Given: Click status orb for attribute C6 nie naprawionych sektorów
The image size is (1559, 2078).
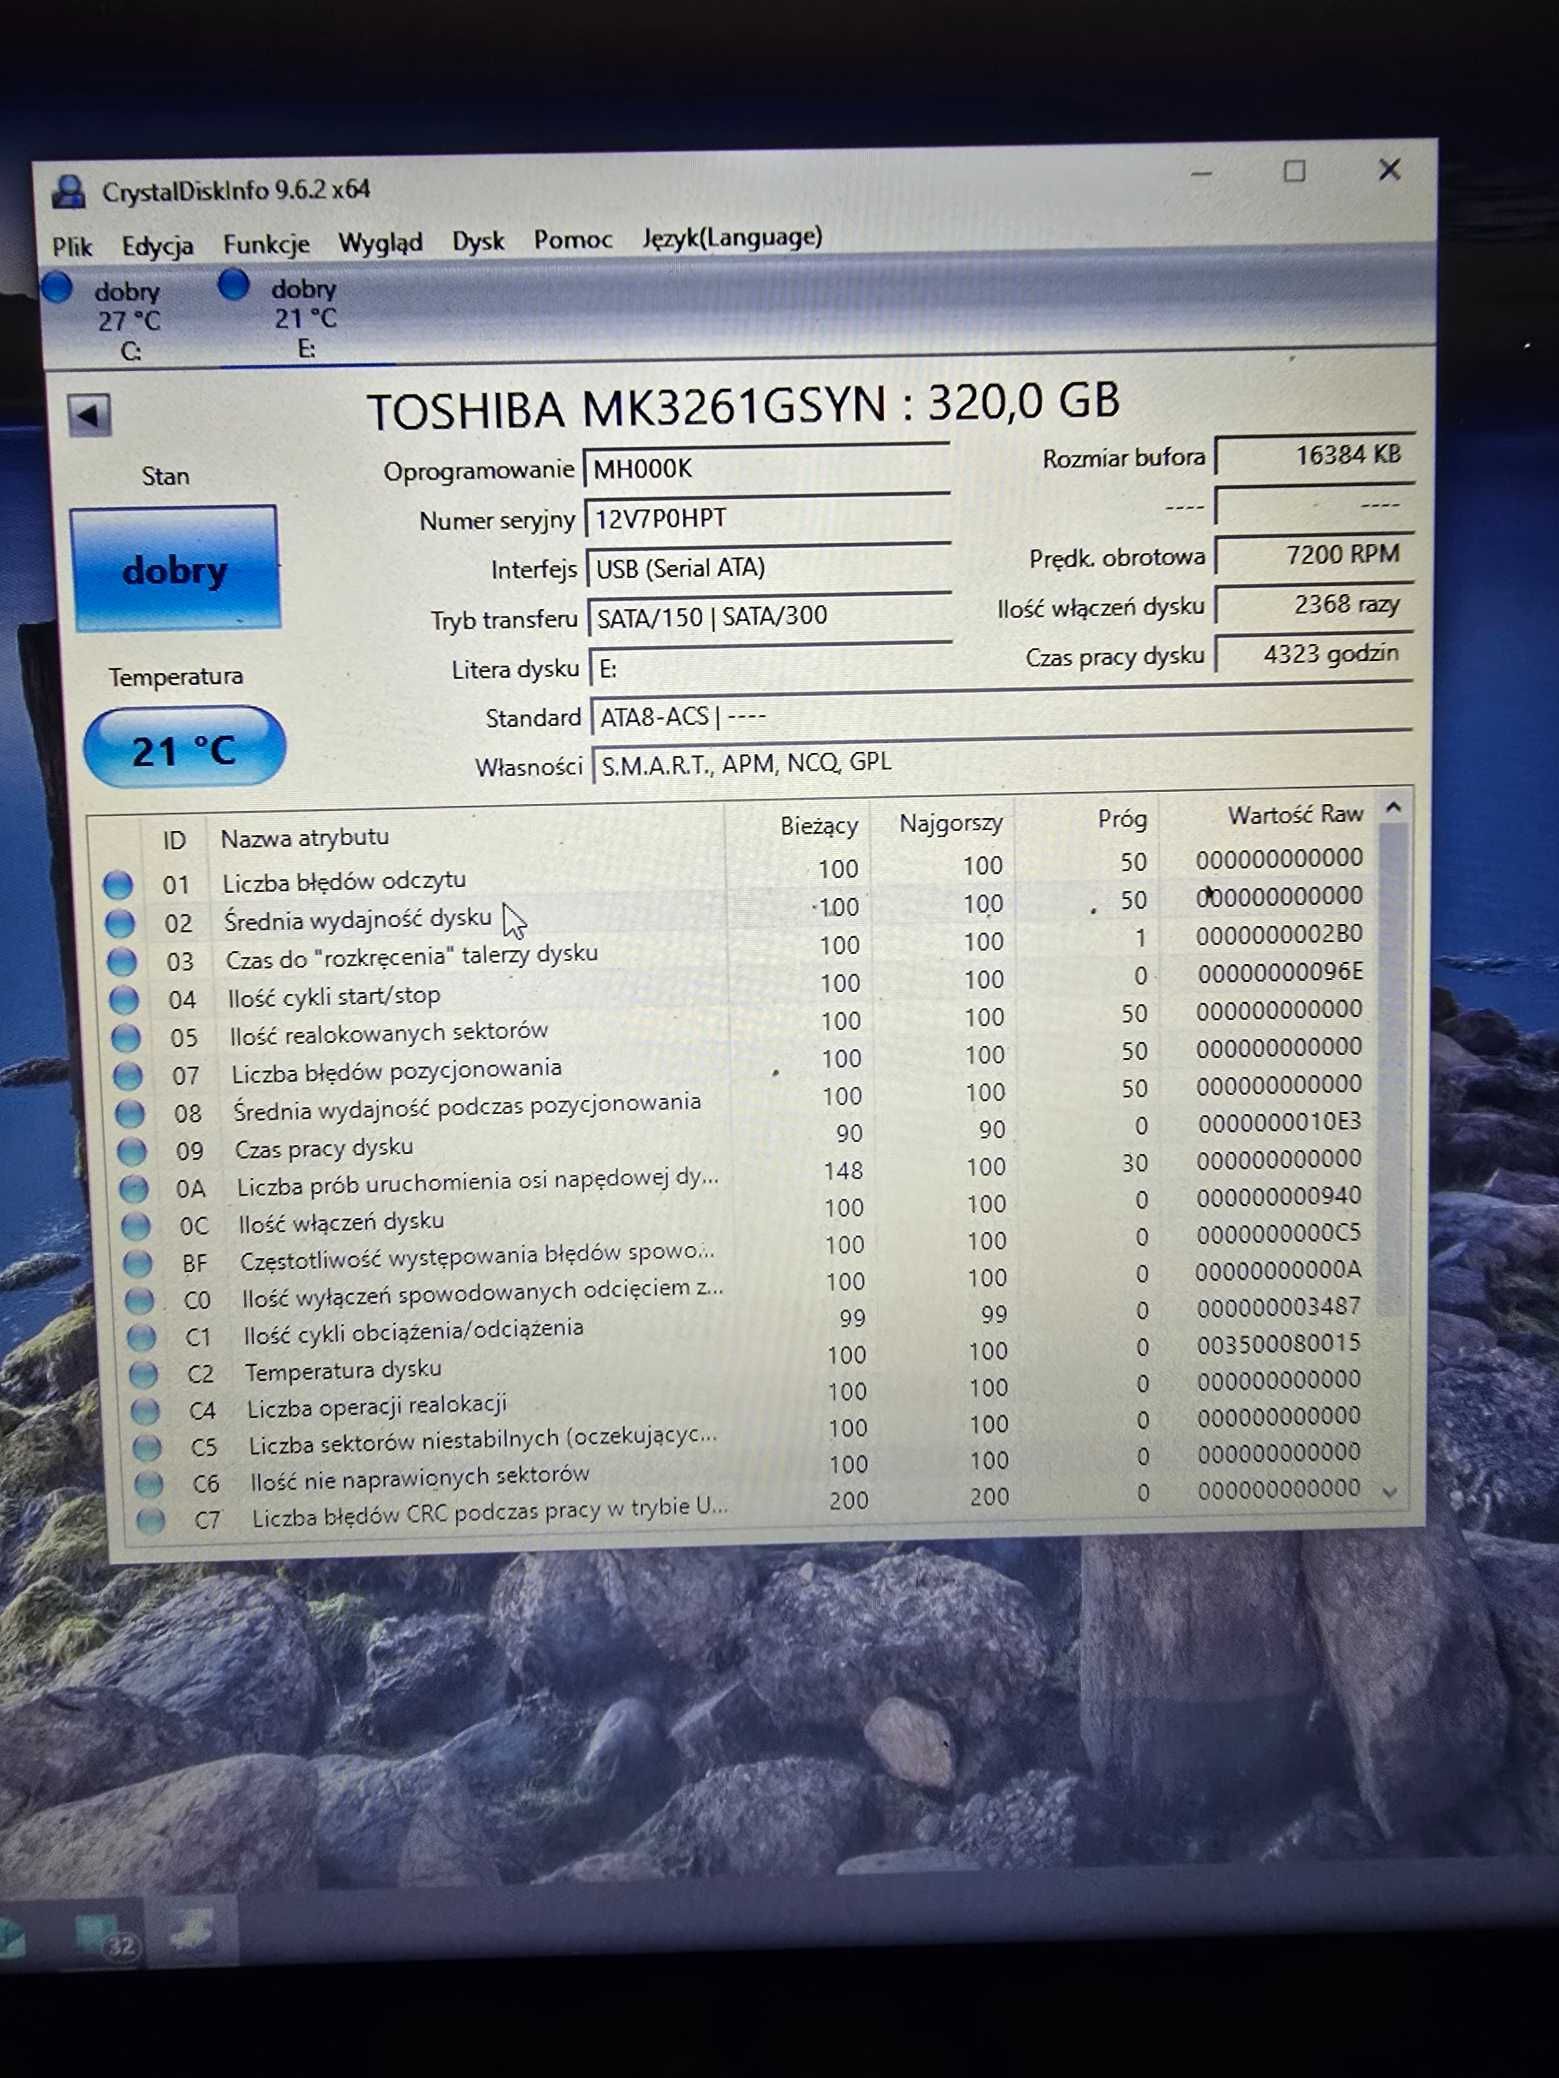Looking at the screenshot, I should click(150, 1483).
